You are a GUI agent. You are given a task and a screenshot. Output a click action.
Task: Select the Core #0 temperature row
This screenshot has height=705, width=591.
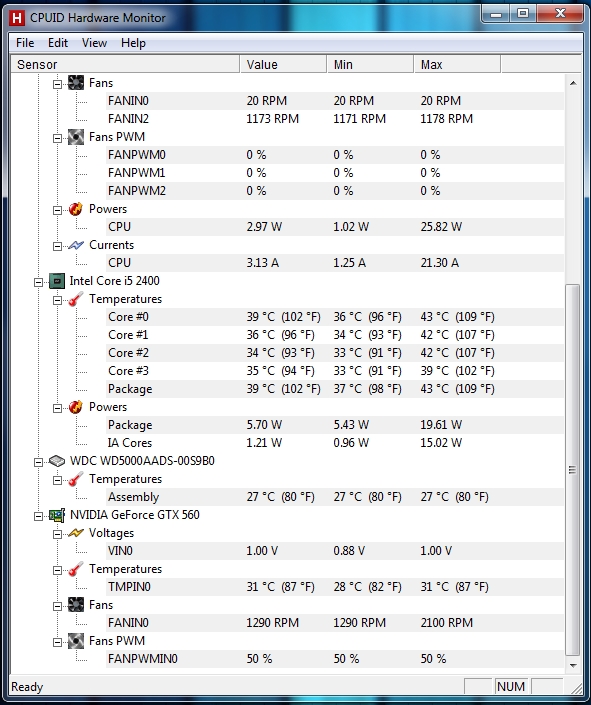(335, 317)
